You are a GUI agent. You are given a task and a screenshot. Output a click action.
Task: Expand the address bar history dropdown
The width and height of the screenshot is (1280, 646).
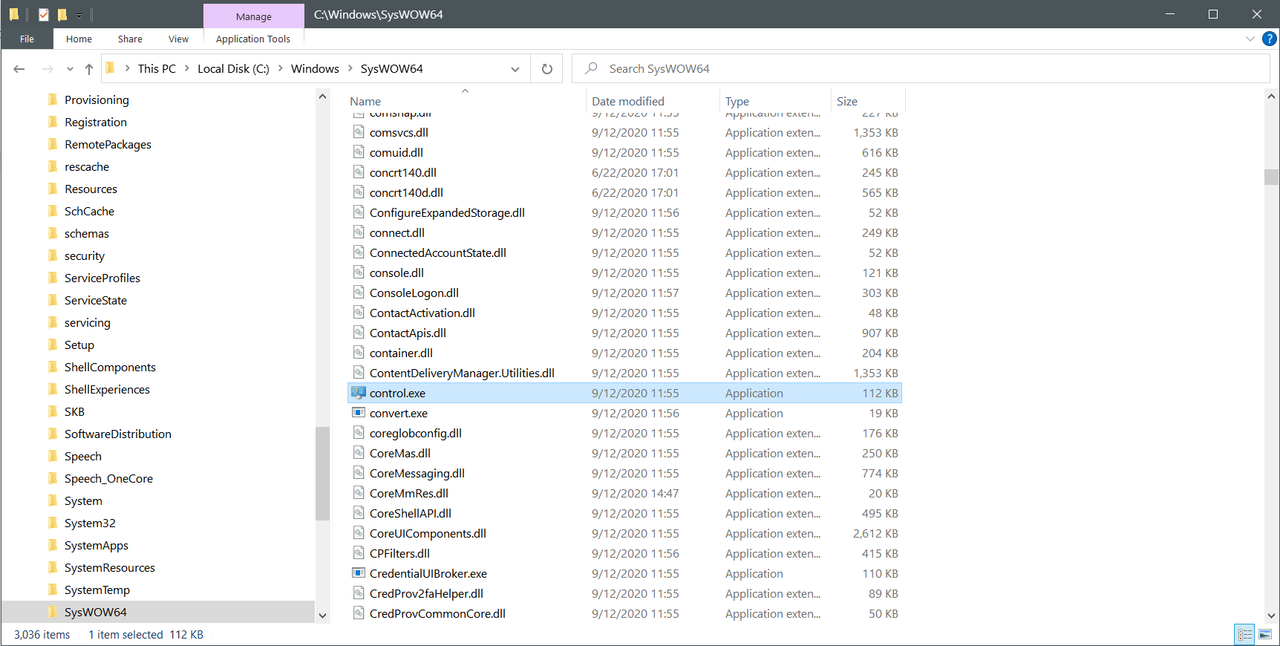515,69
